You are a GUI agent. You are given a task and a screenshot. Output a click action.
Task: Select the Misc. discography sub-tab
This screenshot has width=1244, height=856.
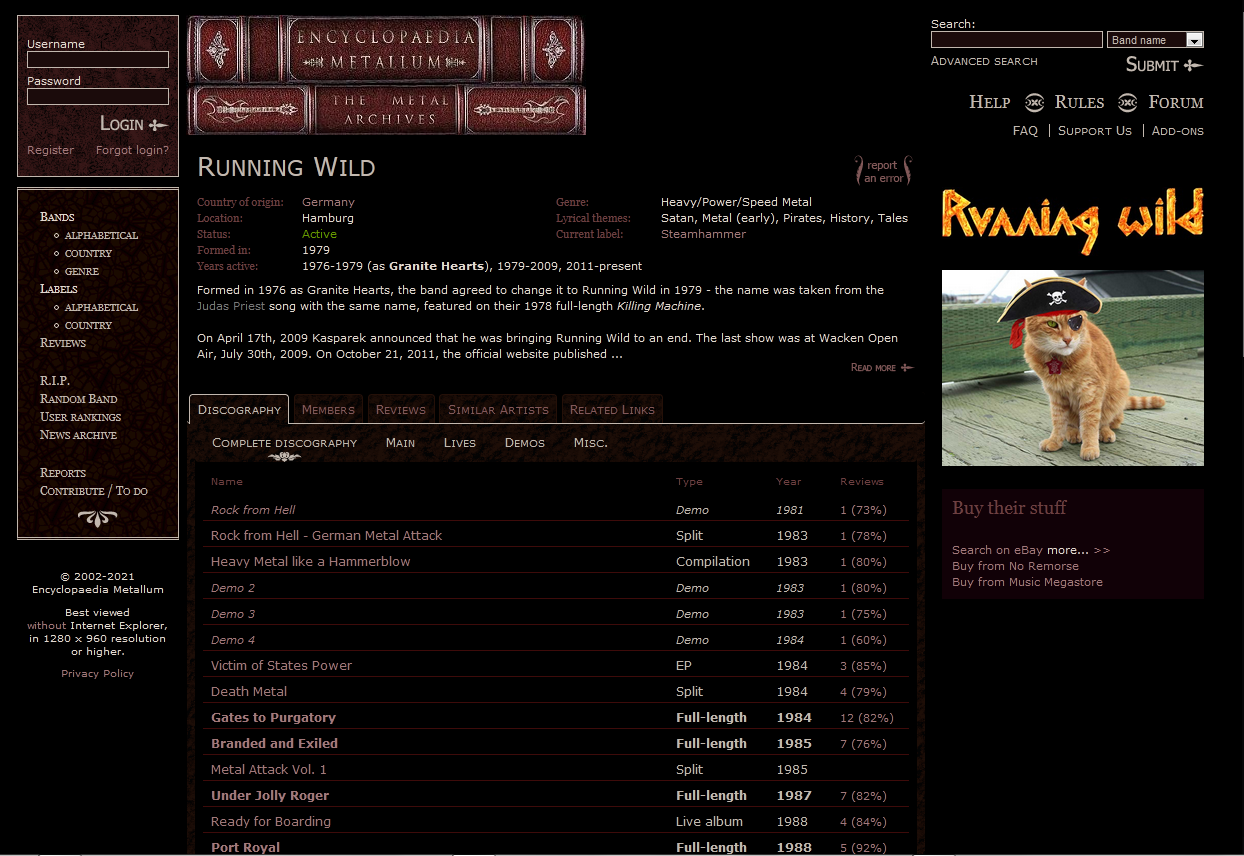tap(590, 442)
